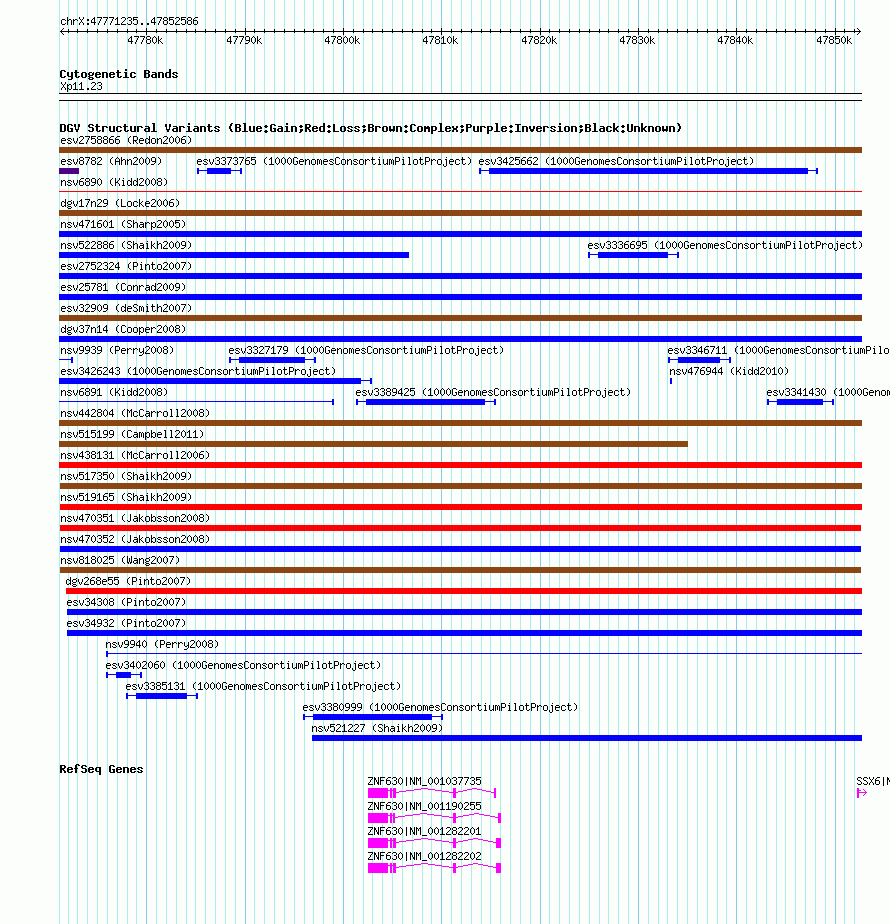Select the esv3336695 blue gain bar
The image size is (890, 924).
pos(633,255)
